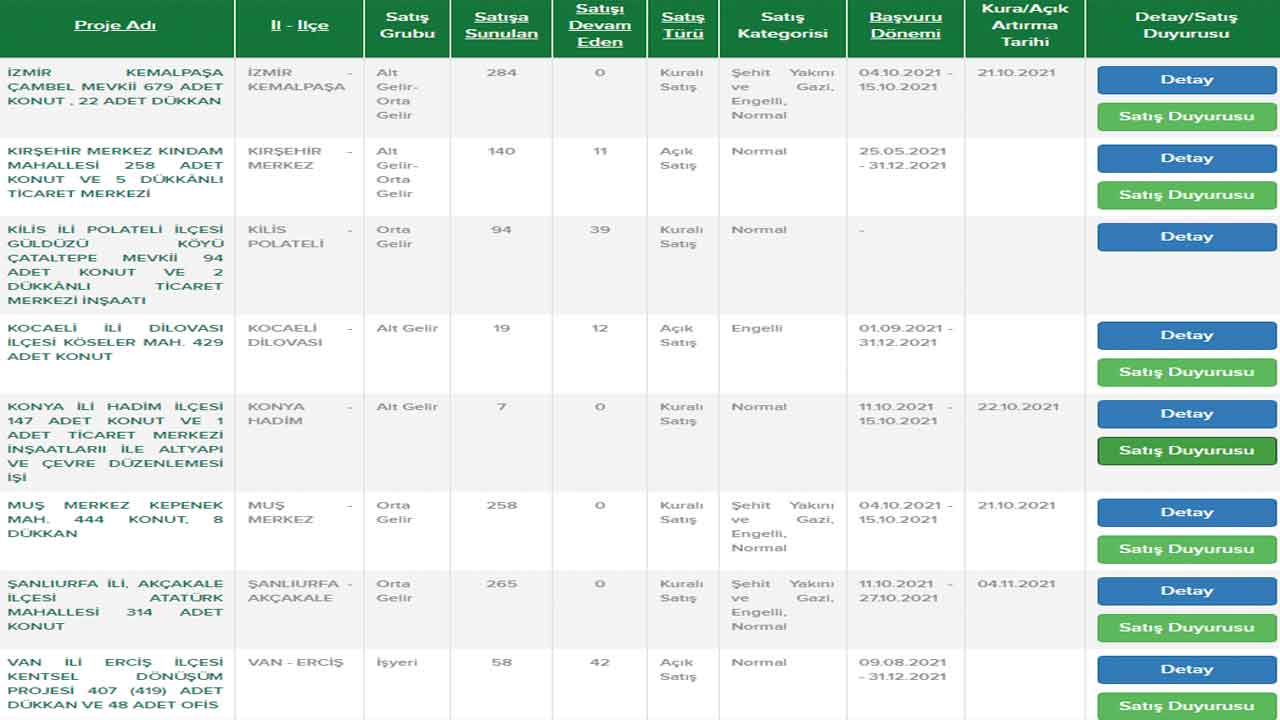Image resolution: width=1280 pixels, height=720 pixels.
Task: Open Detay for Muş Merkez Kepenek project
Action: pyautogui.click(x=1187, y=512)
